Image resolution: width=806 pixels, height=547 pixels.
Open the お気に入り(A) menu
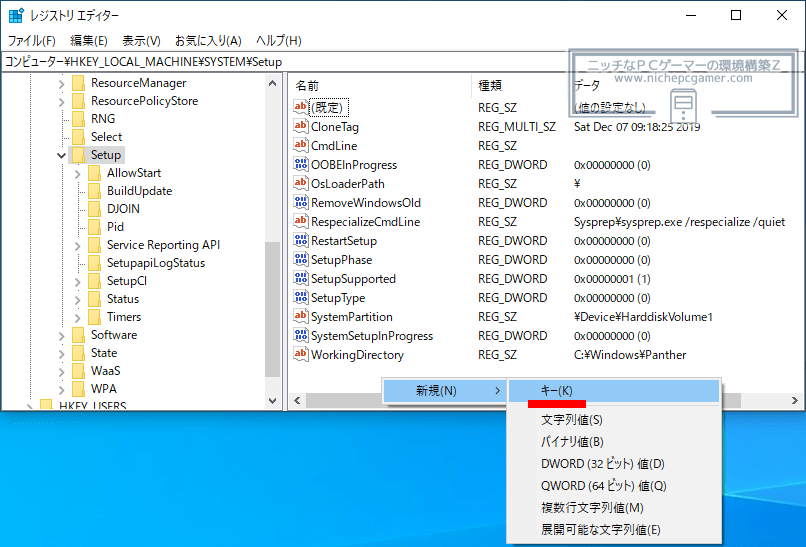[x=208, y=41]
